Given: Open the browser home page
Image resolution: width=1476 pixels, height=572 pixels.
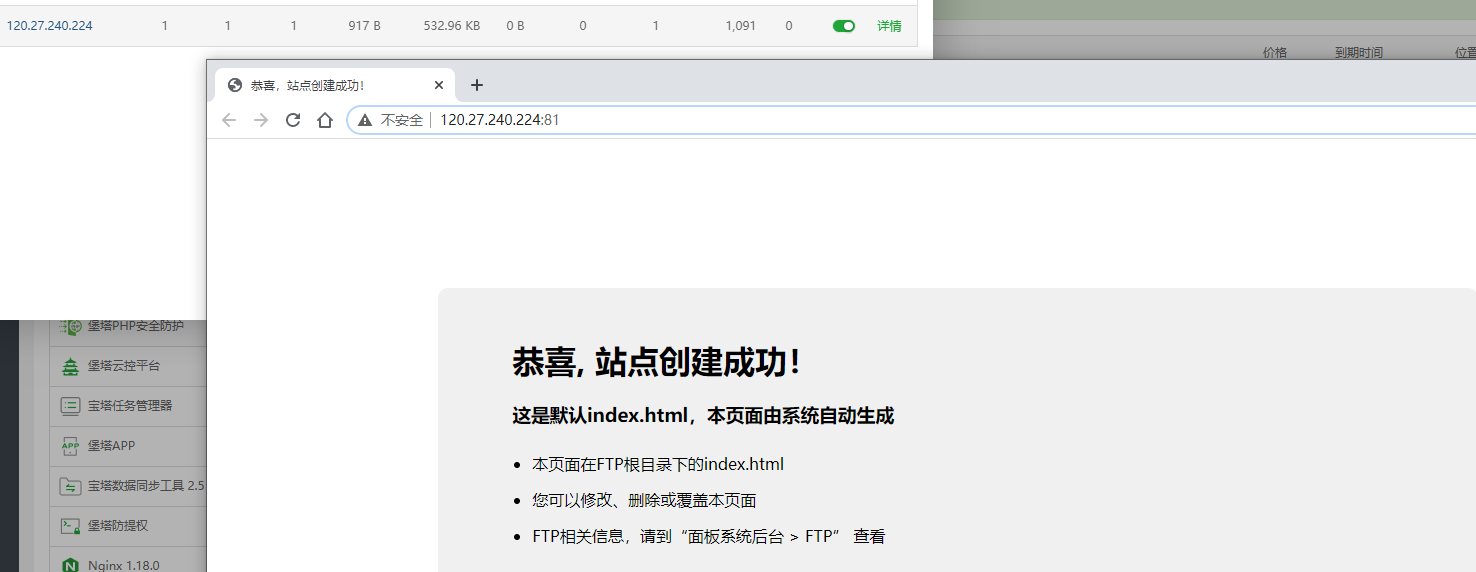Looking at the screenshot, I should coord(325,120).
